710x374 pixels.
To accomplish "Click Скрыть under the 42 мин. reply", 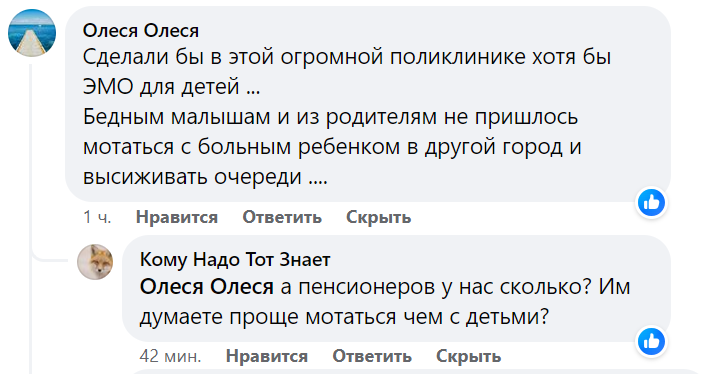I will 469,356.
